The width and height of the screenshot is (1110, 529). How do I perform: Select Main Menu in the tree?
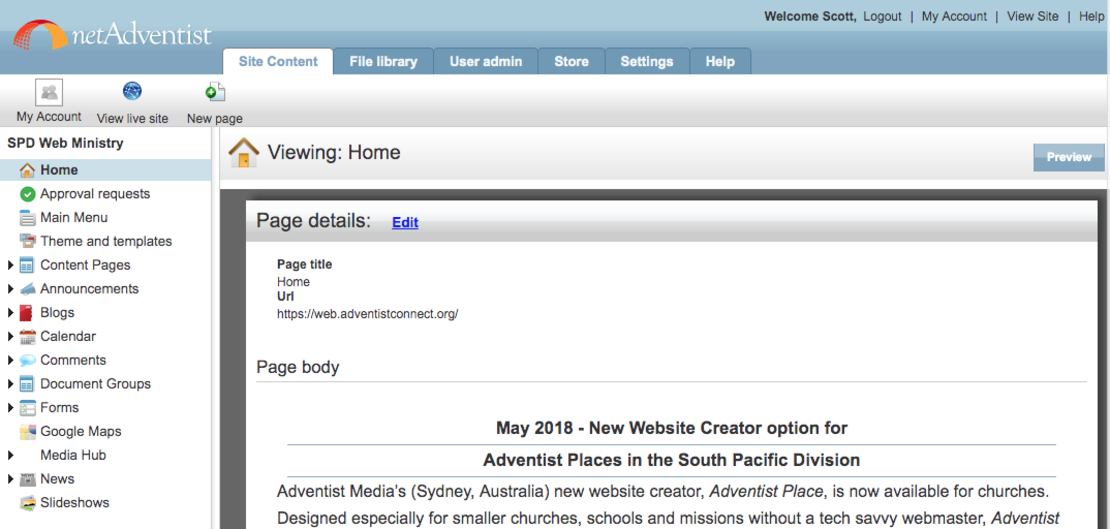pyautogui.click(x=74, y=217)
